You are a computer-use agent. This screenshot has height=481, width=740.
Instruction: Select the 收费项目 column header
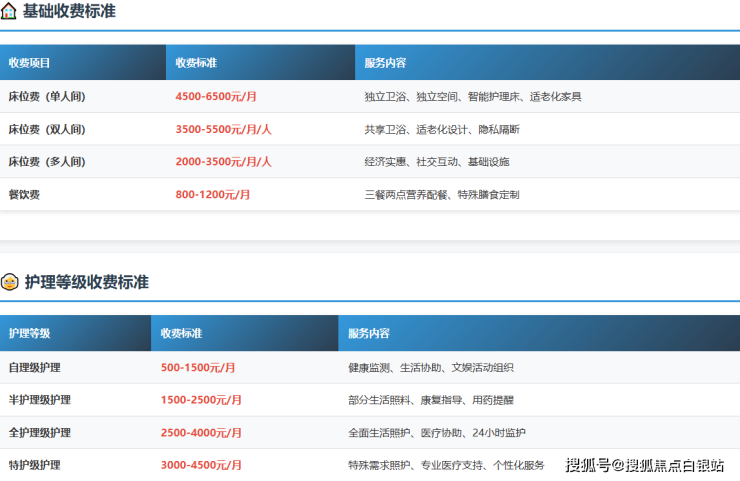[29, 63]
